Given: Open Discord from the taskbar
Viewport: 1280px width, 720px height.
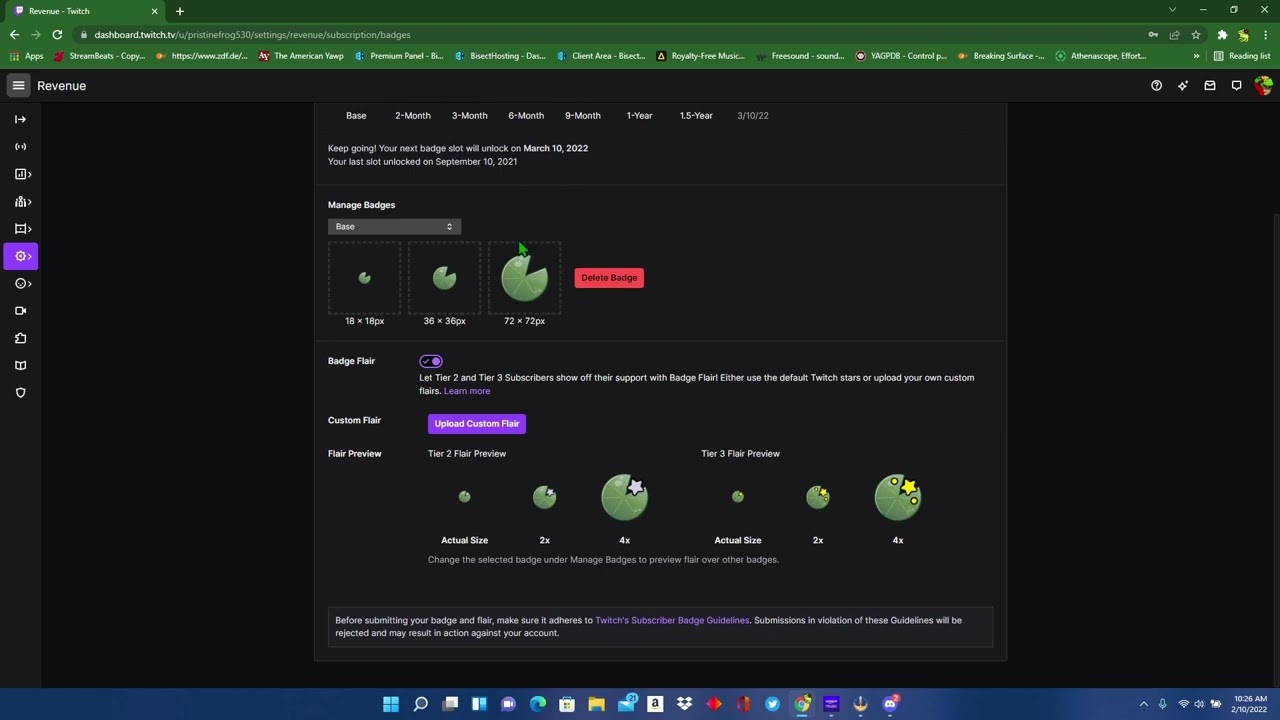Looking at the screenshot, I should 890,704.
